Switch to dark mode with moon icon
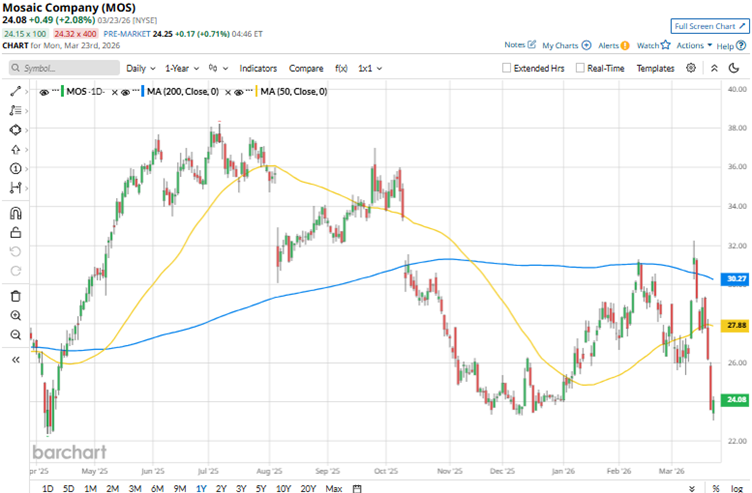 pos(715,68)
